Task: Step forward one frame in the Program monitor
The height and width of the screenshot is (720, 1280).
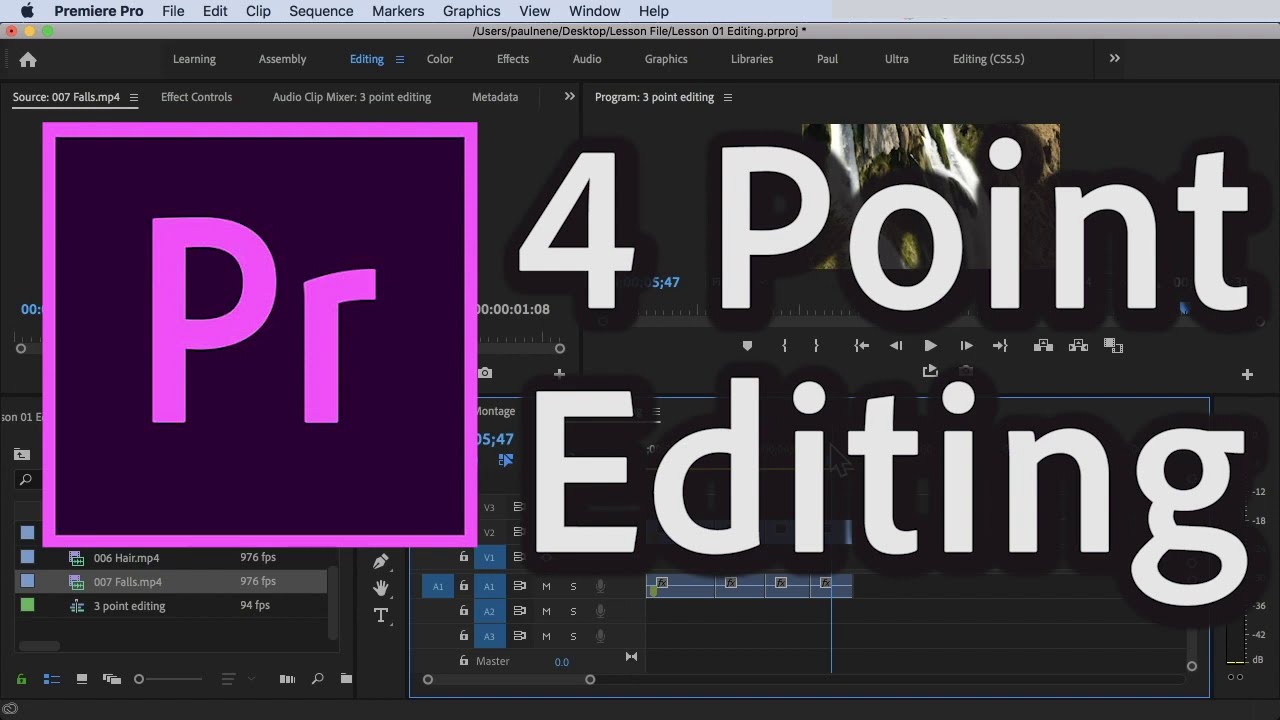Action: (966, 346)
